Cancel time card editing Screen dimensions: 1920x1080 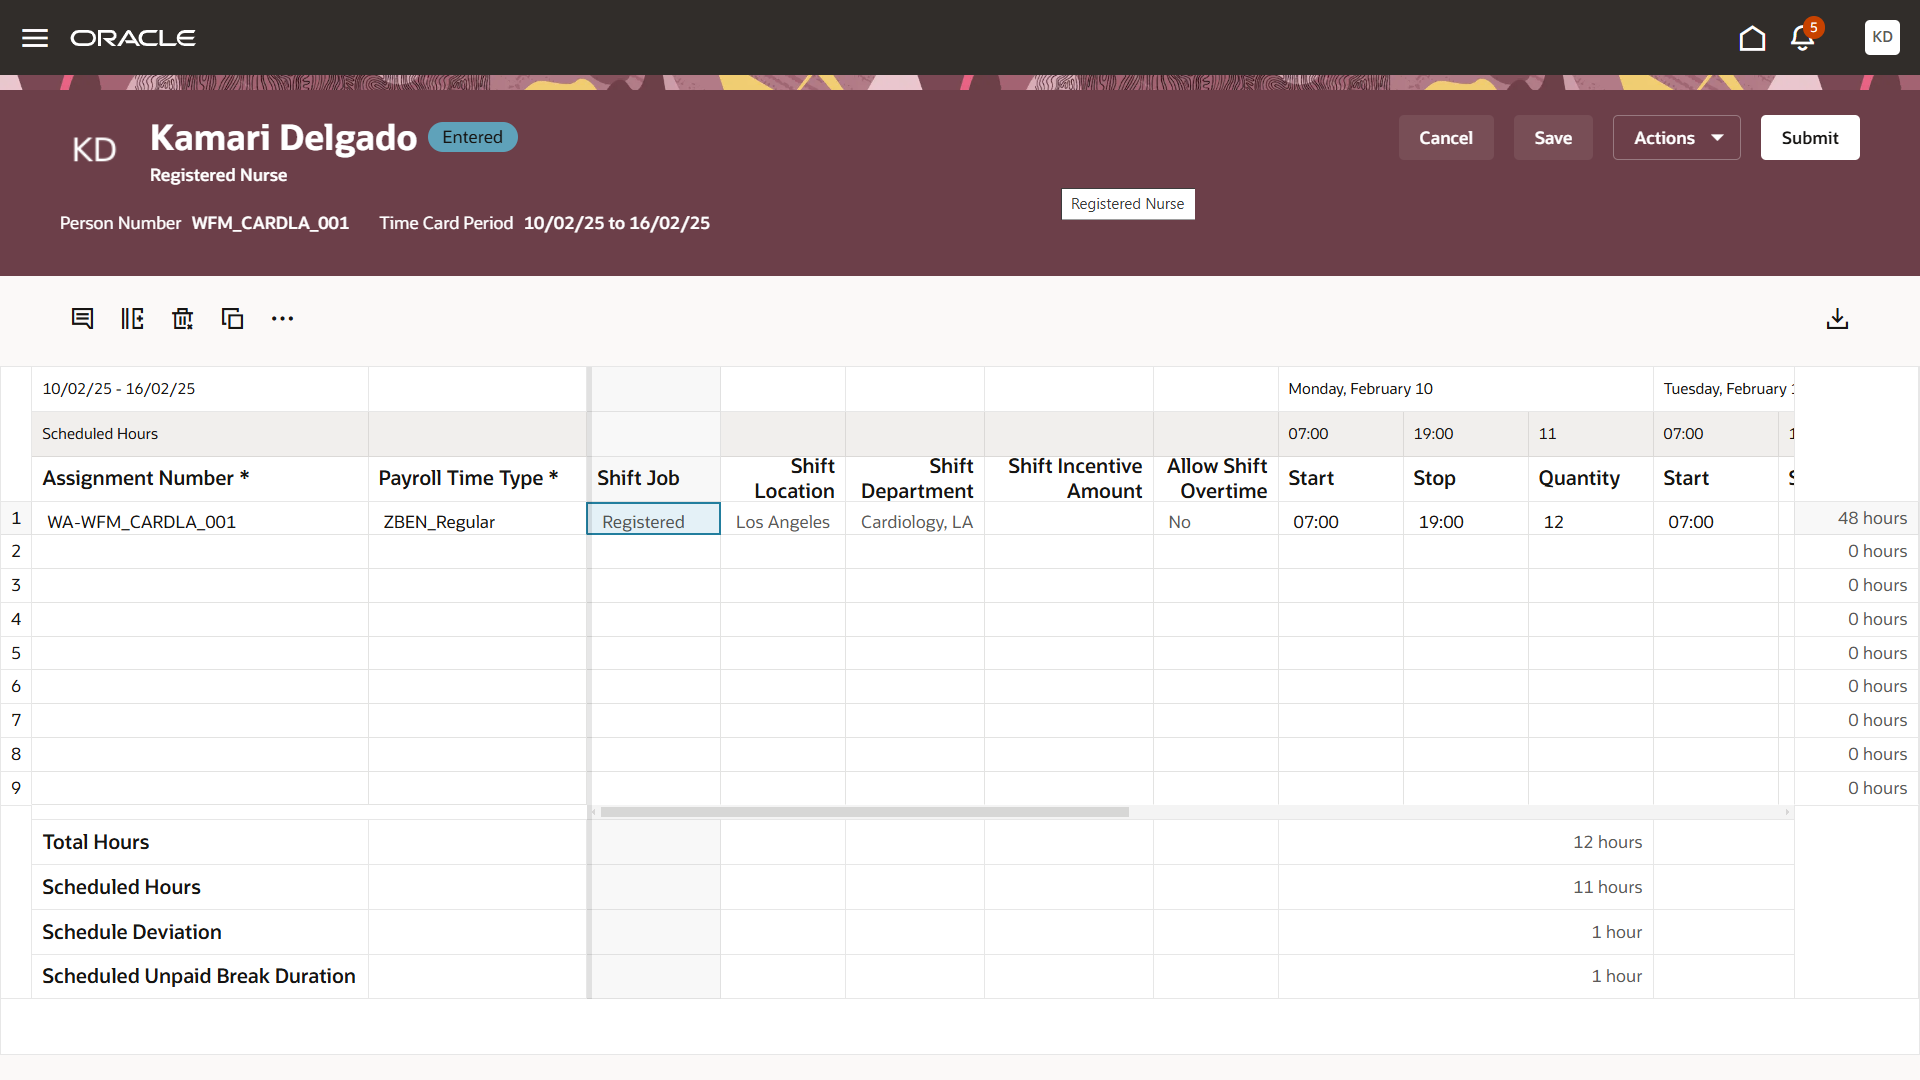click(x=1445, y=138)
